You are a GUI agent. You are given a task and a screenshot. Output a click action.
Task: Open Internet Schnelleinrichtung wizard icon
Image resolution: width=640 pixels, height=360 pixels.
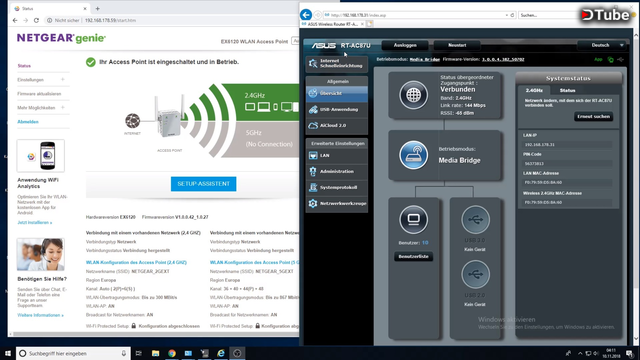pos(313,63)
